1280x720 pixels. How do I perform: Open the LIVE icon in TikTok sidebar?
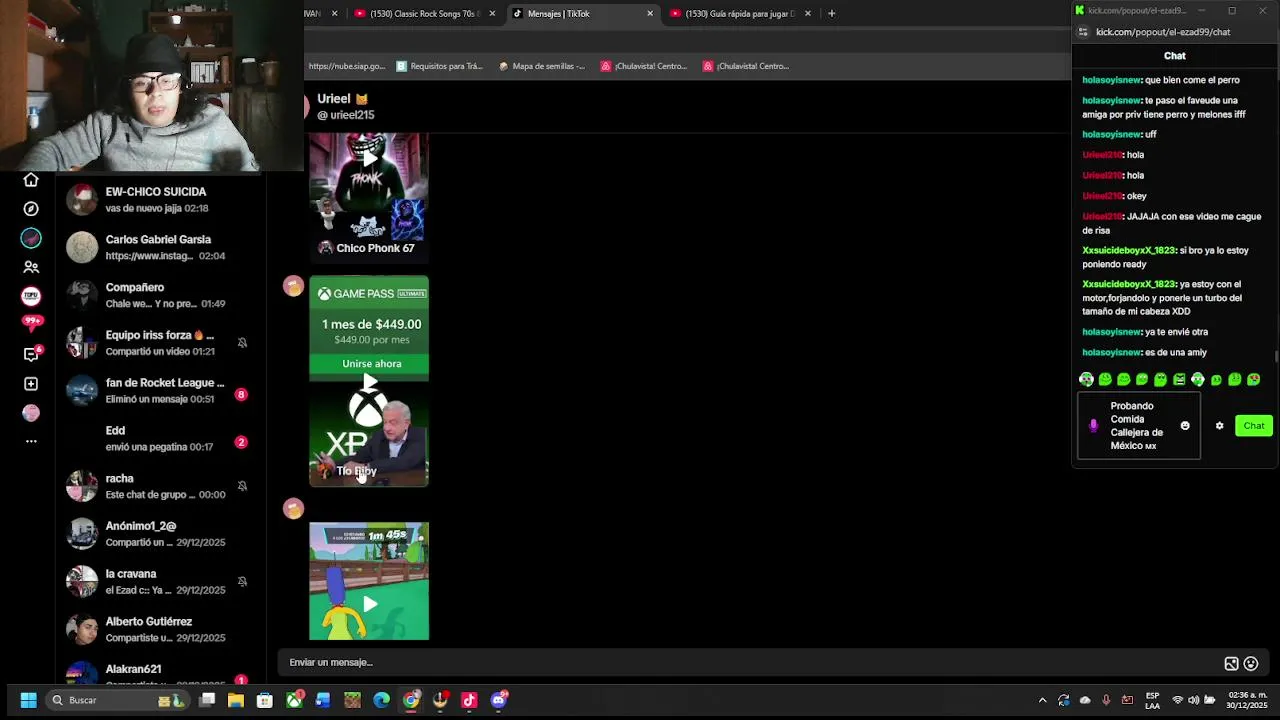tap(31, 296)
